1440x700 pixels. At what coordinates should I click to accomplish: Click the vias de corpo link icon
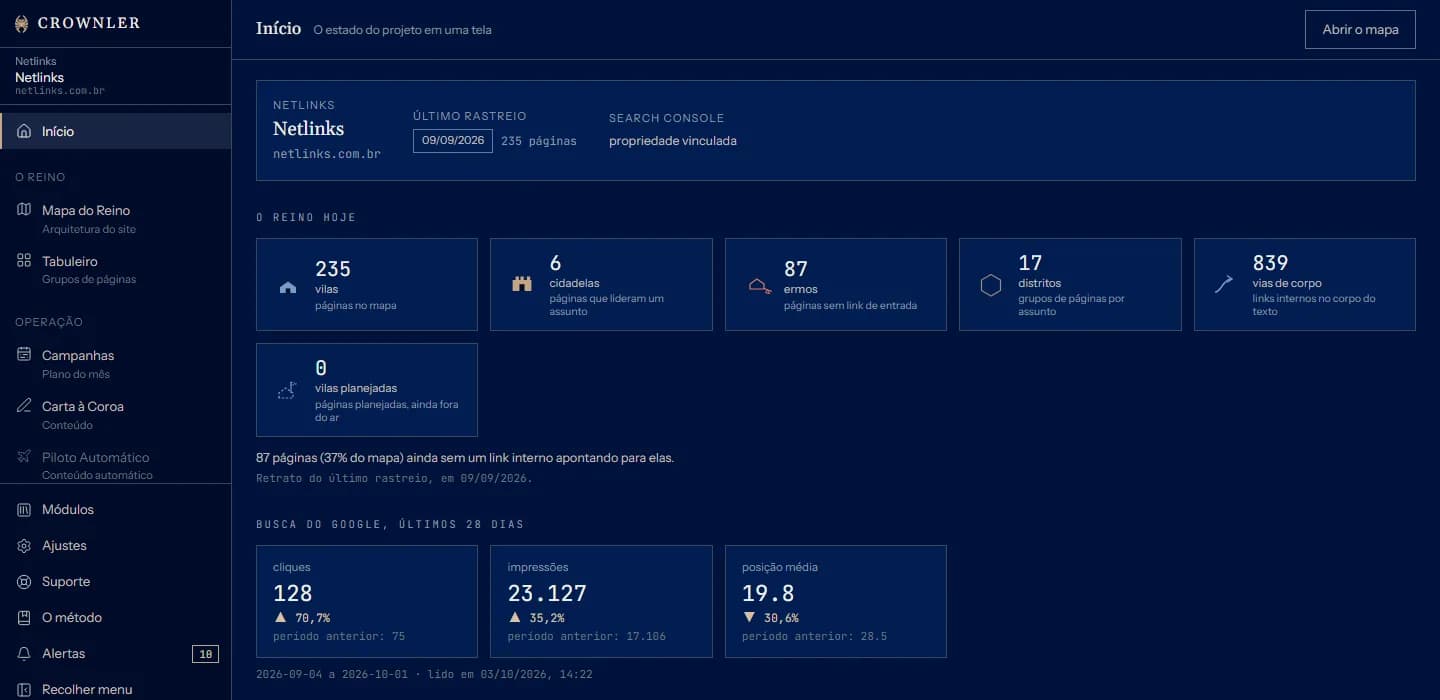[1224, 285]
